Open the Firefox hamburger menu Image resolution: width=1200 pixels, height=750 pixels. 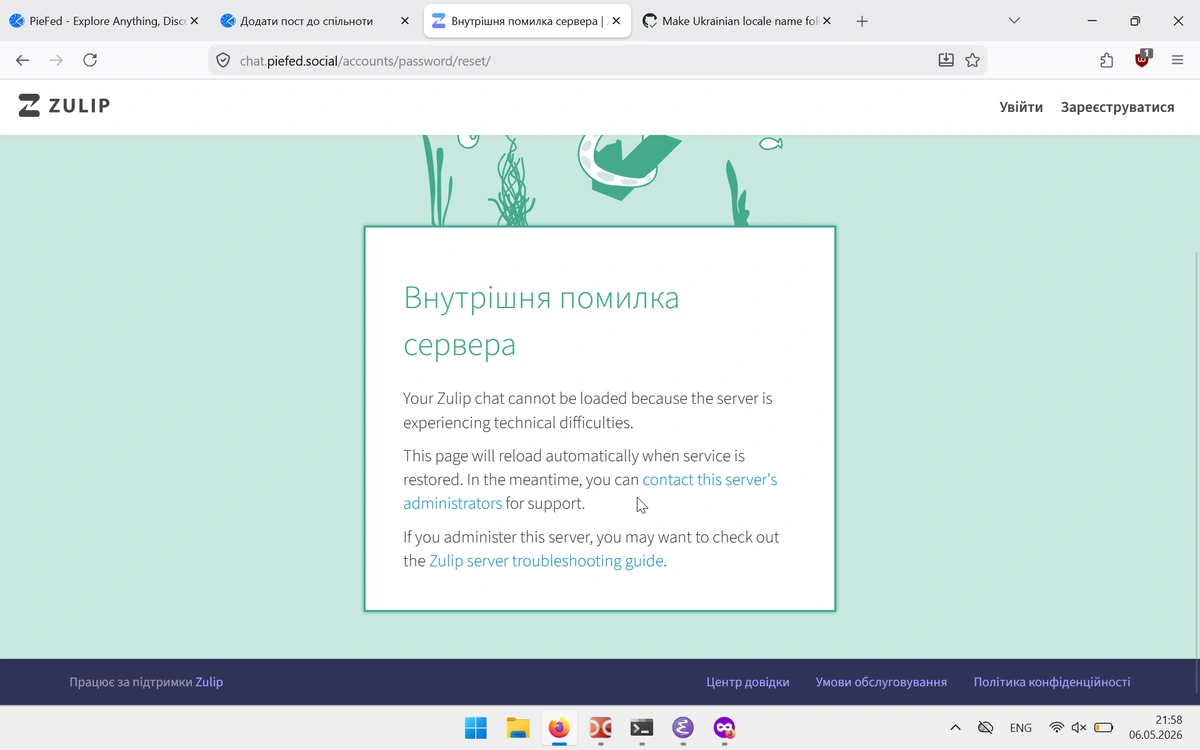[1177, 61]
